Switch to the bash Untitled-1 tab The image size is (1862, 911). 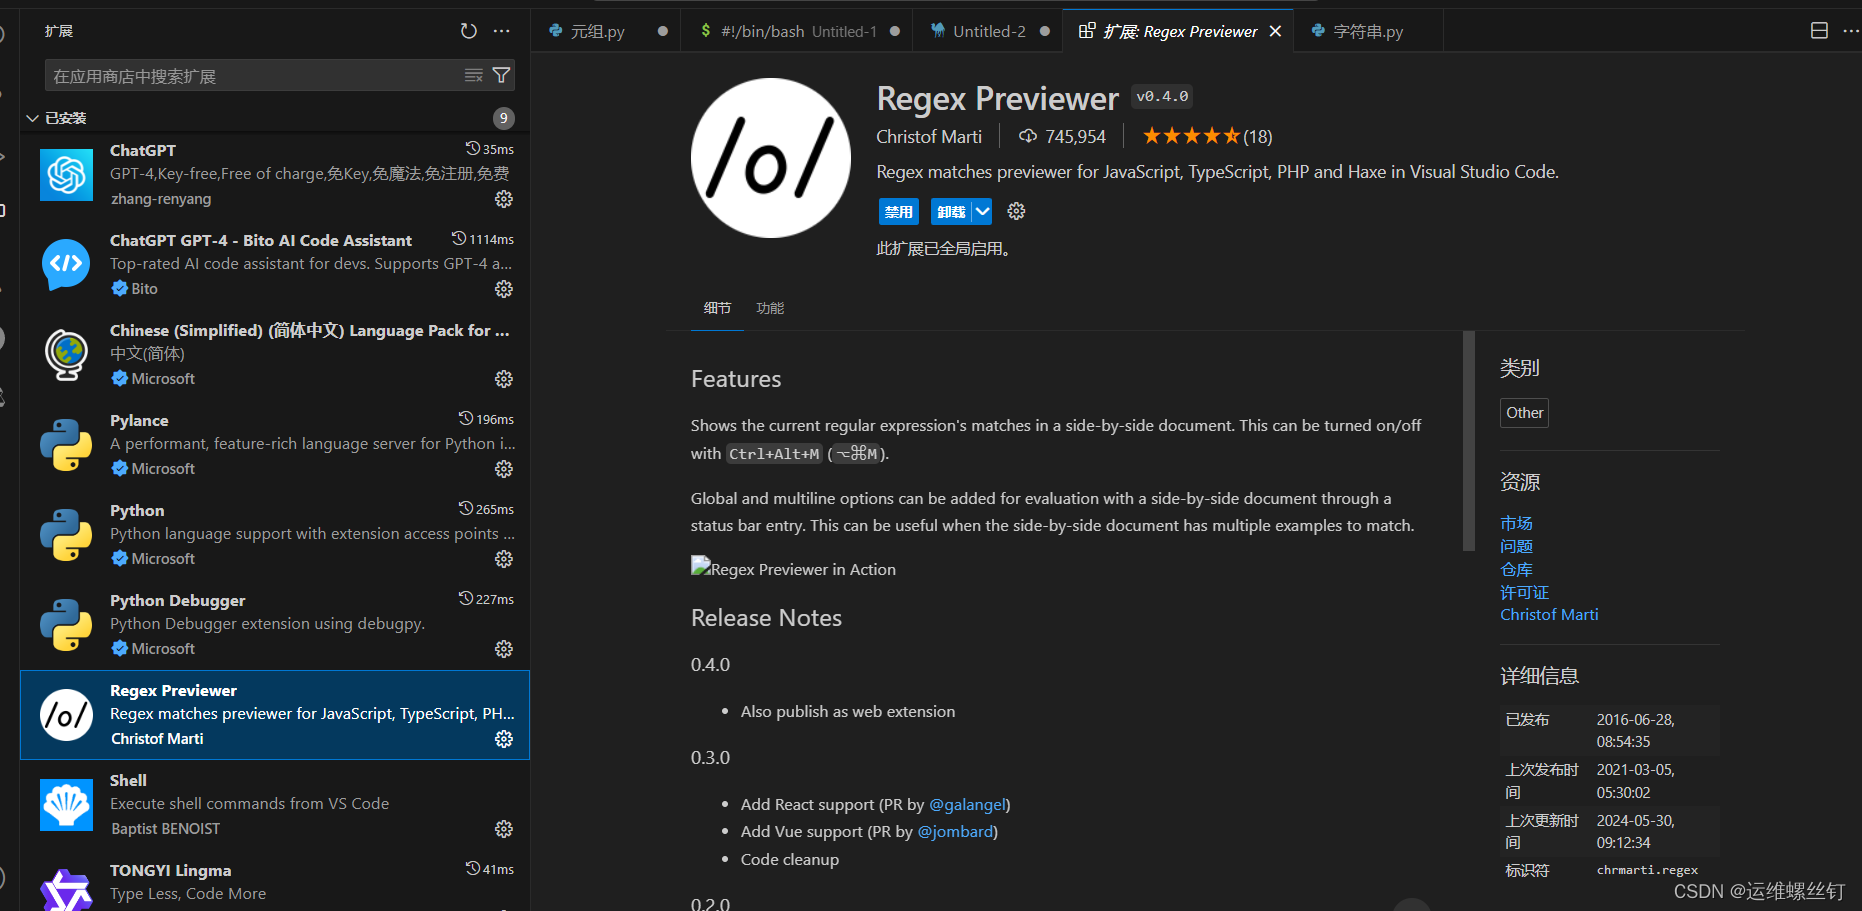tap(797, 31)
